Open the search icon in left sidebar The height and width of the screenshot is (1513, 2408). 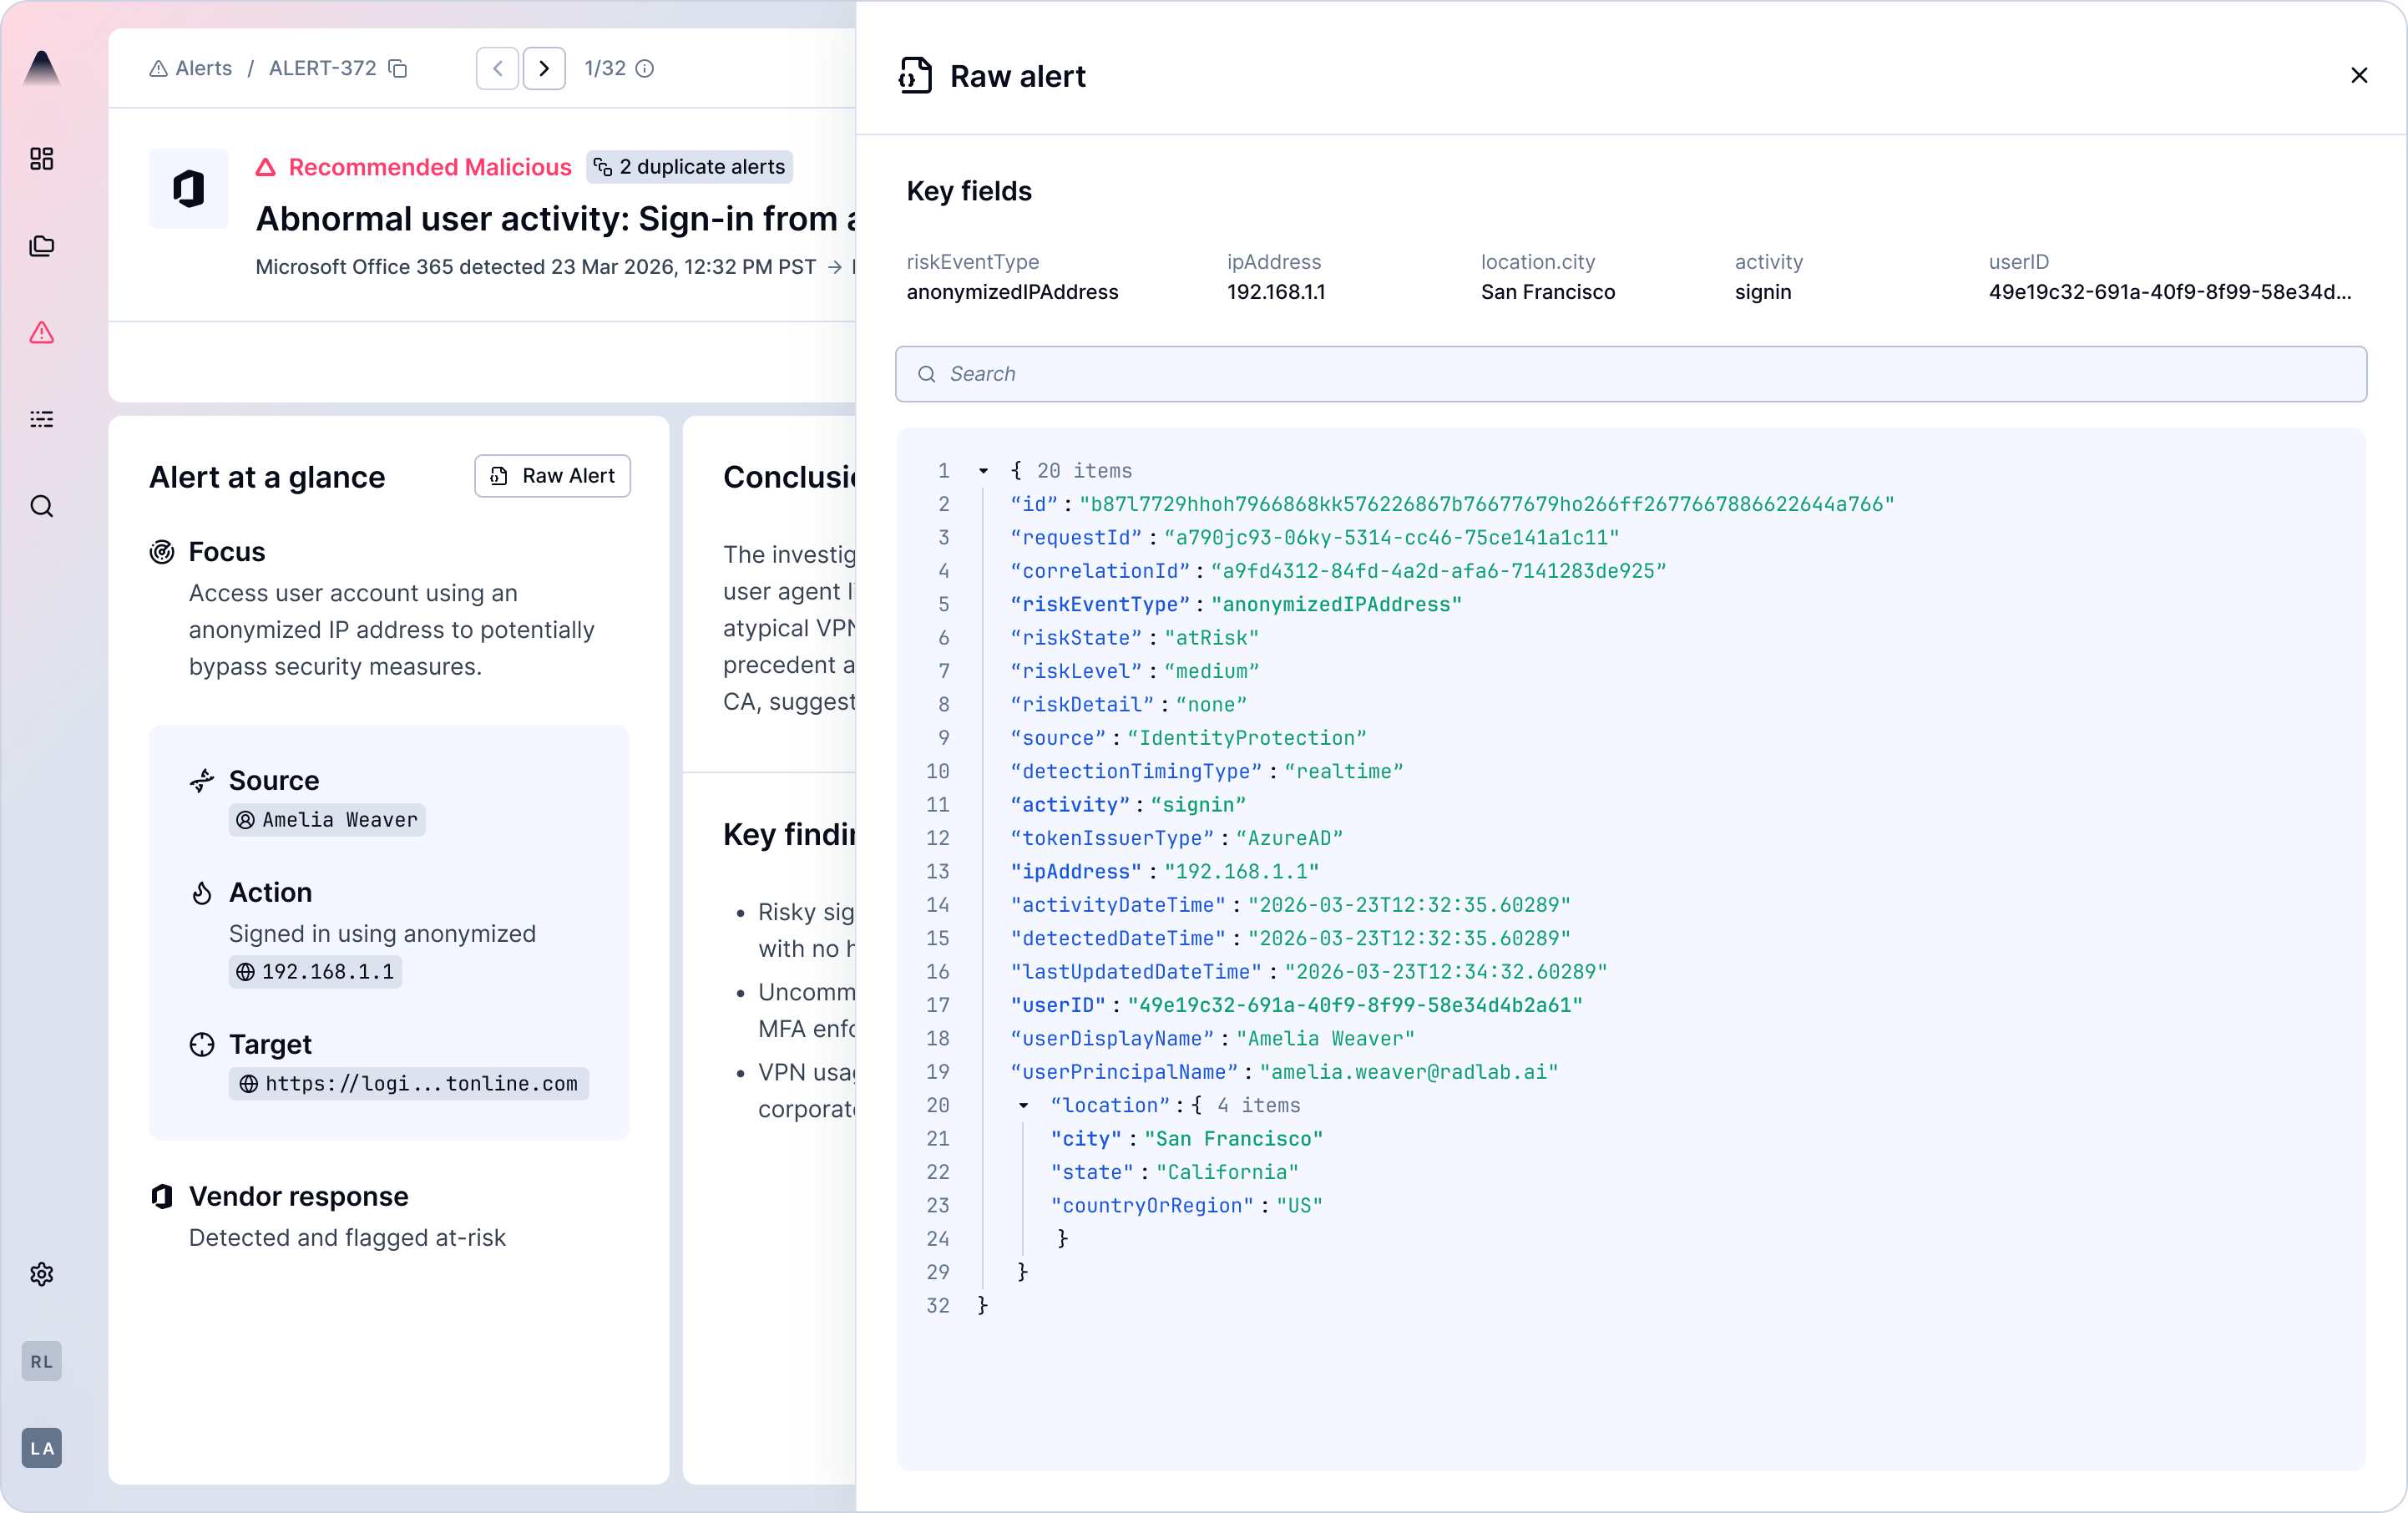click(41, 506)
